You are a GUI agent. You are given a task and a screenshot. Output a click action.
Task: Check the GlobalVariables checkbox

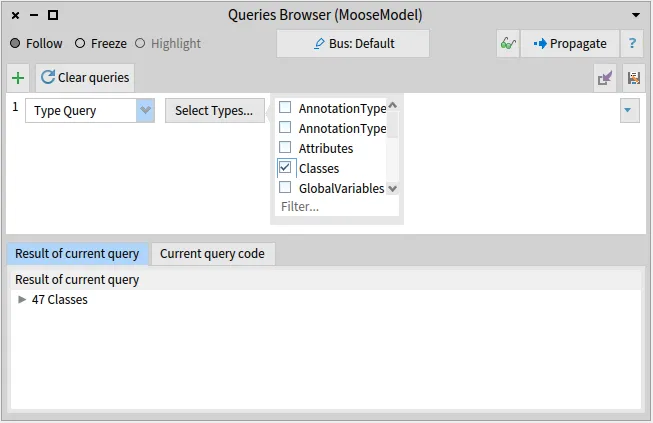[x=285, y=187]
